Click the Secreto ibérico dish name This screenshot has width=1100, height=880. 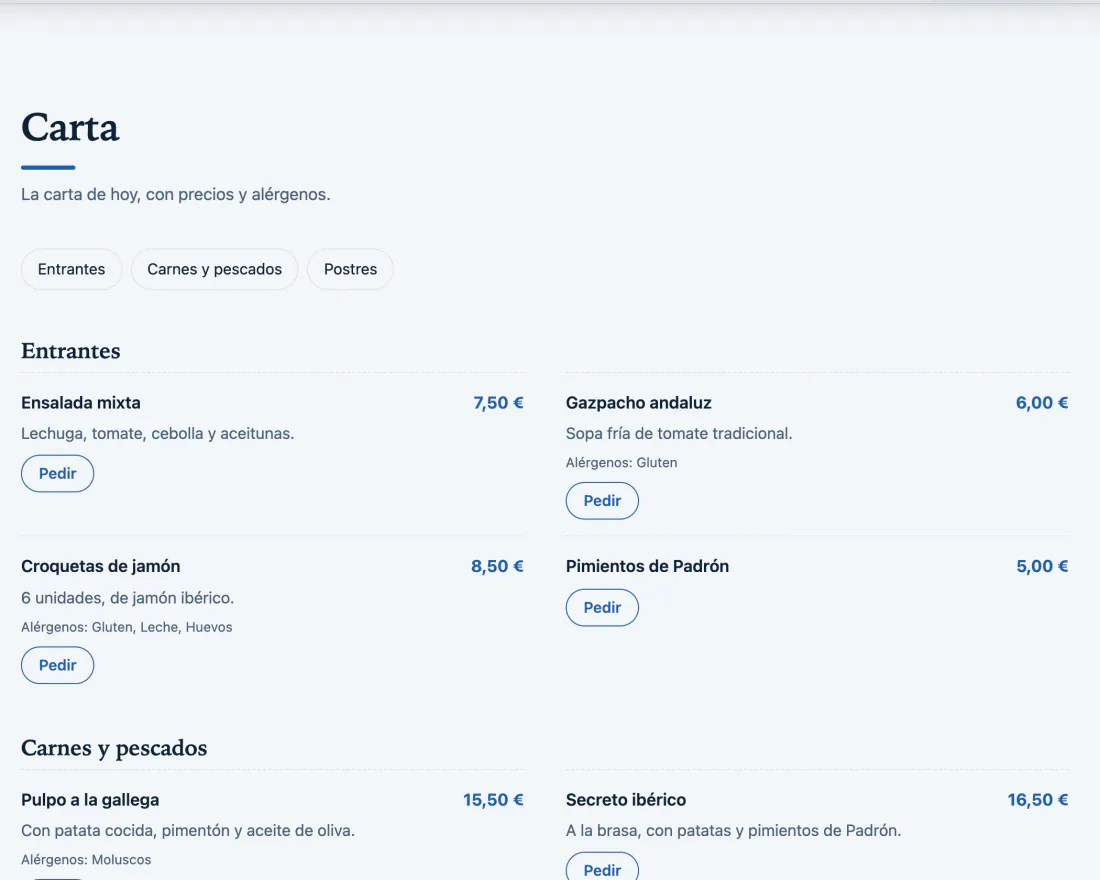(626, 800)
